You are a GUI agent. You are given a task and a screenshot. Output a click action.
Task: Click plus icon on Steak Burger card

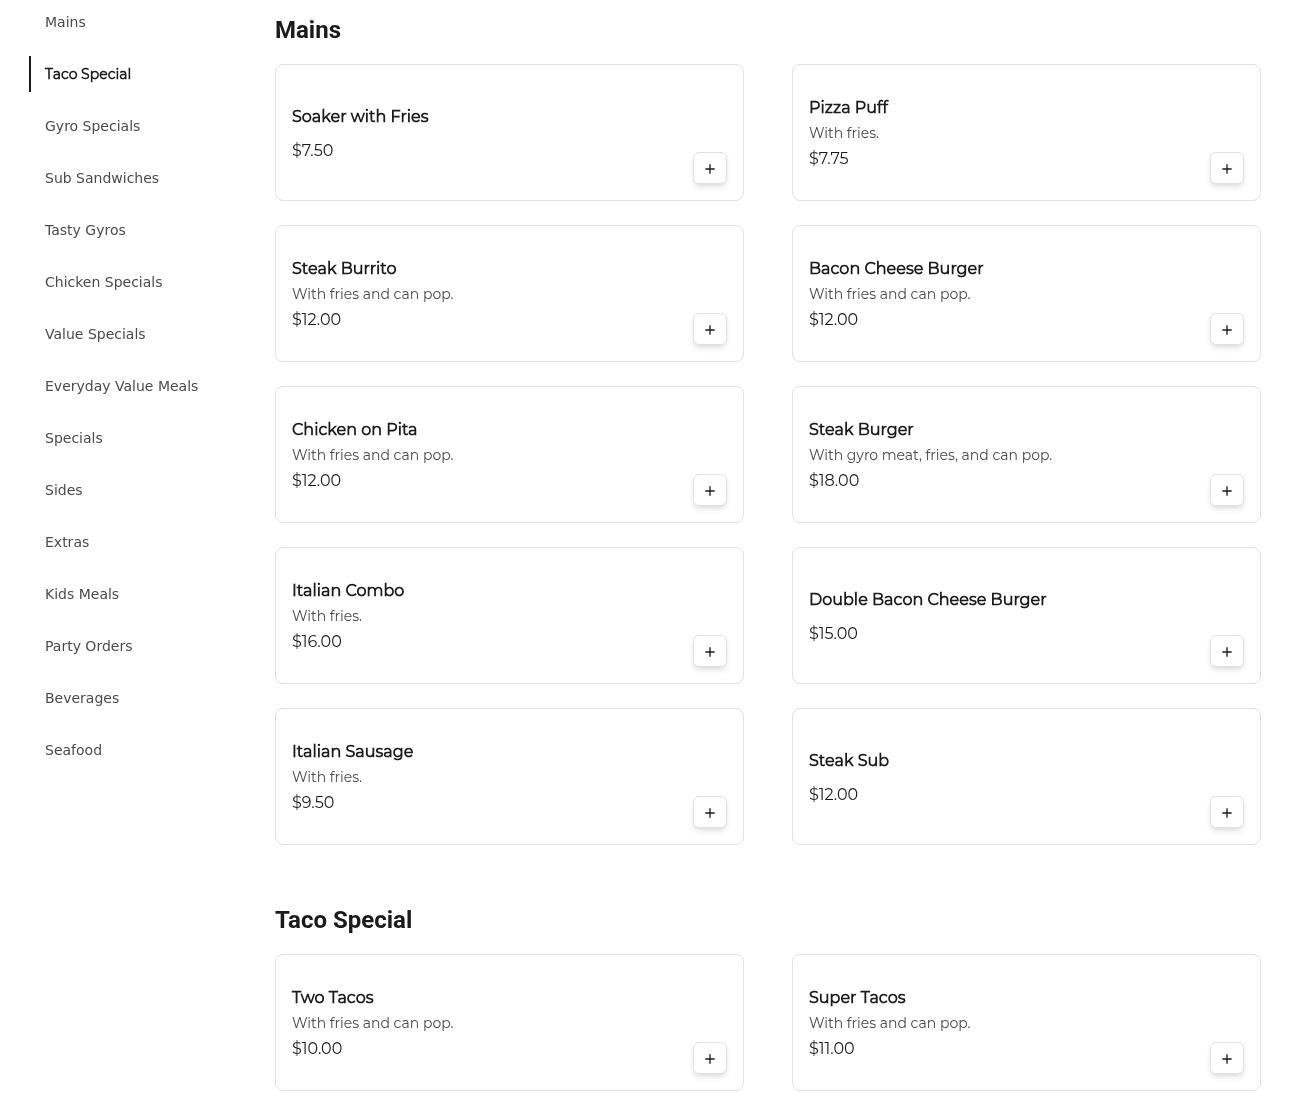point(1227,491)
